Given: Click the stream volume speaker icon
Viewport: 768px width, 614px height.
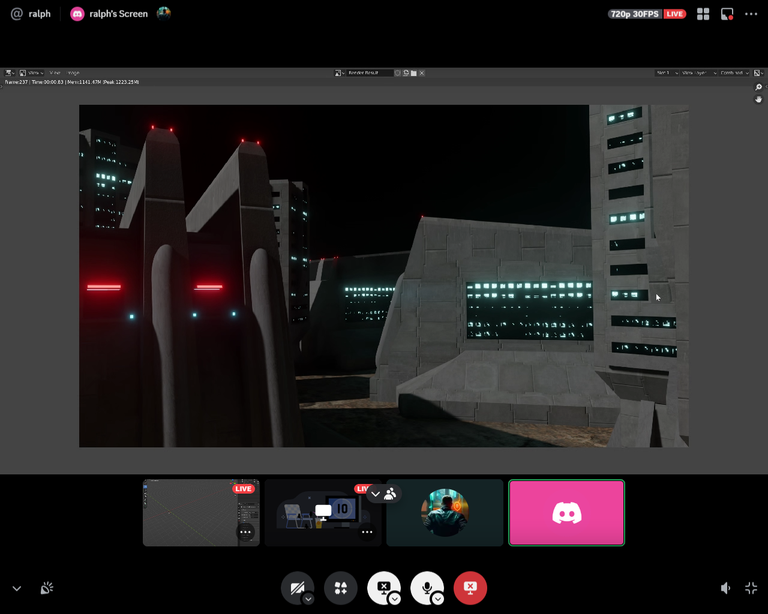Looking at the screenshot, I should pyautogui.click(x=725, y=589).
